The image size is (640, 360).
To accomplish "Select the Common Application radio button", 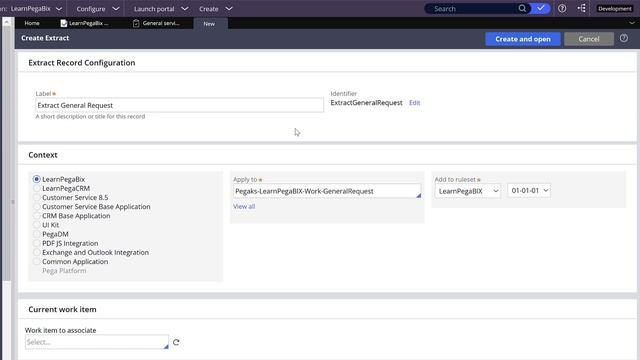I will click(x=36, y=262).
